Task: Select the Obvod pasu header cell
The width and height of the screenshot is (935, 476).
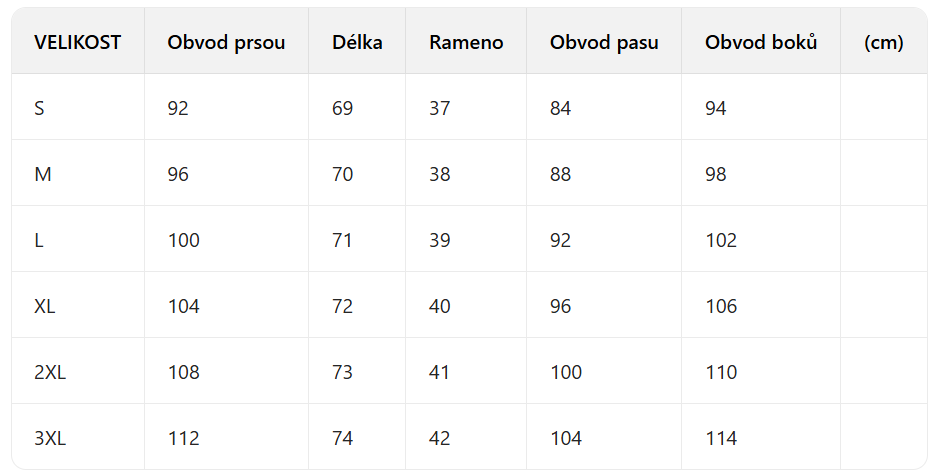Action: click(x=604, y=42)
